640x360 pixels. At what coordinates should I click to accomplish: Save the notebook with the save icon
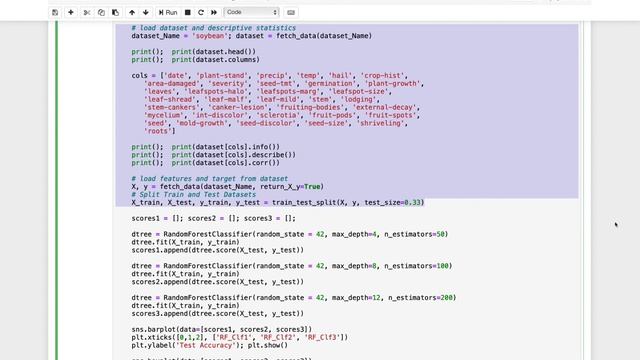tap(55, 13)
